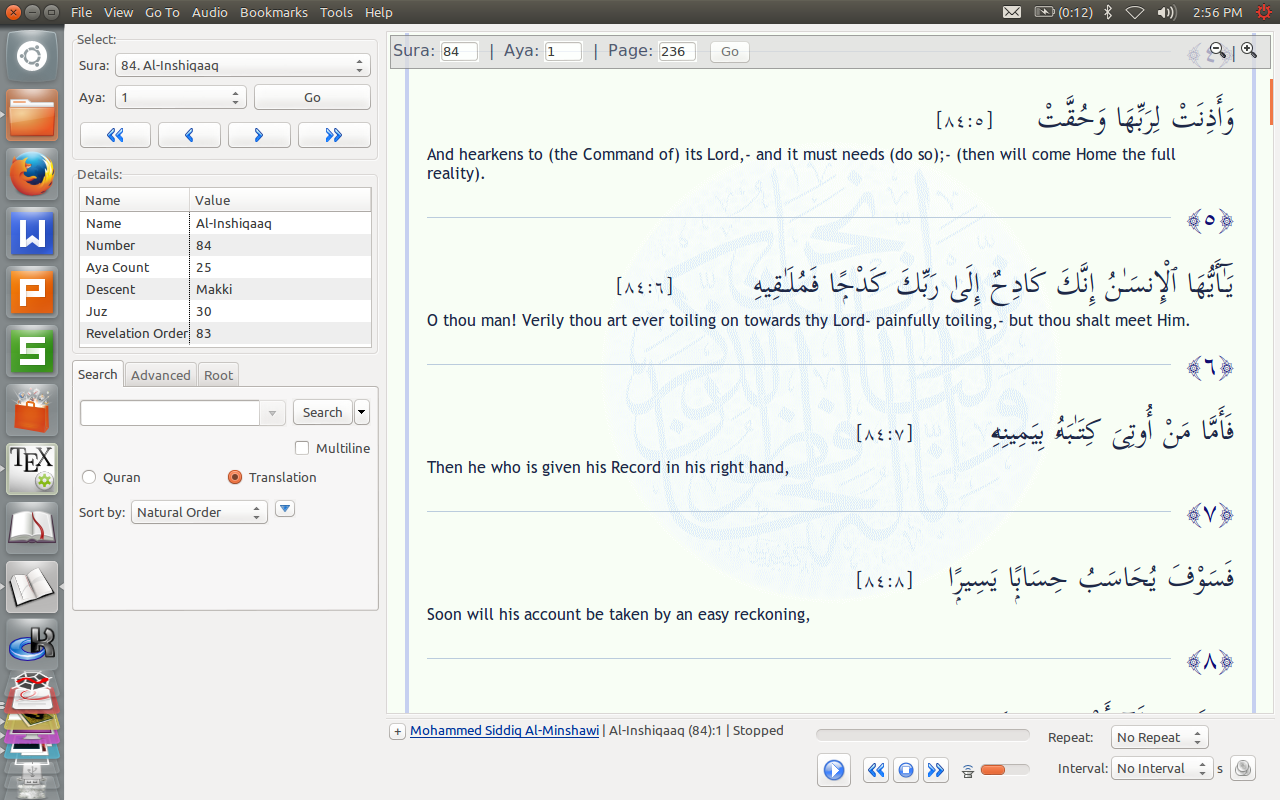The image size is (1280, 800).
Task: Click inside the Page number field
Action: coord(675,51)
